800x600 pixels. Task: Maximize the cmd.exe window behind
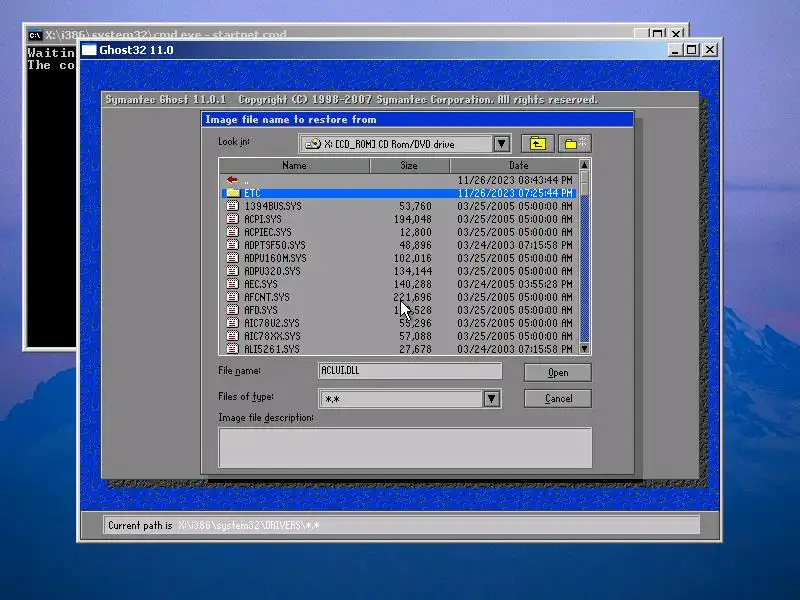click(x=658, y=34)
